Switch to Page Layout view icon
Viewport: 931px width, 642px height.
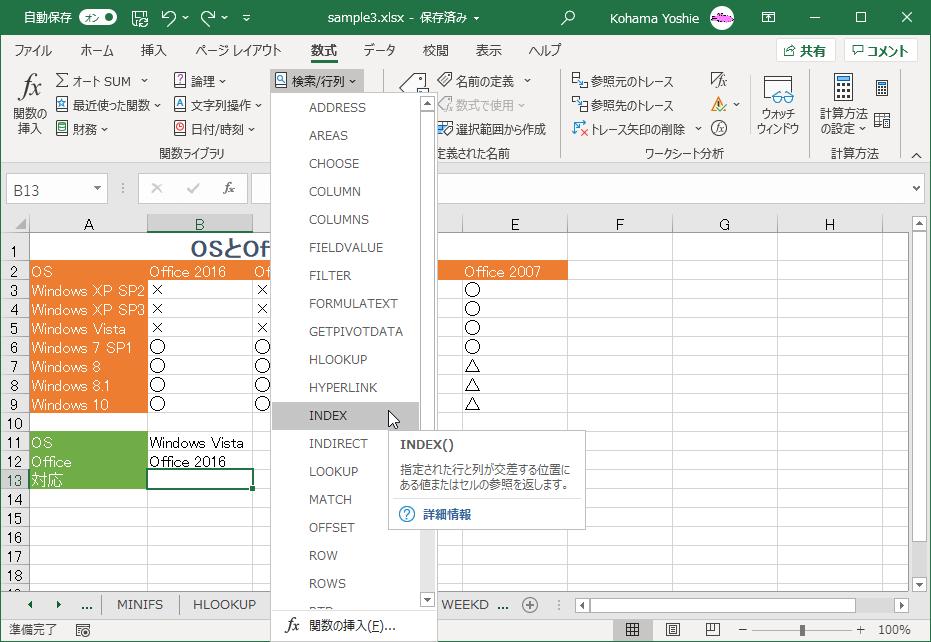673,630
